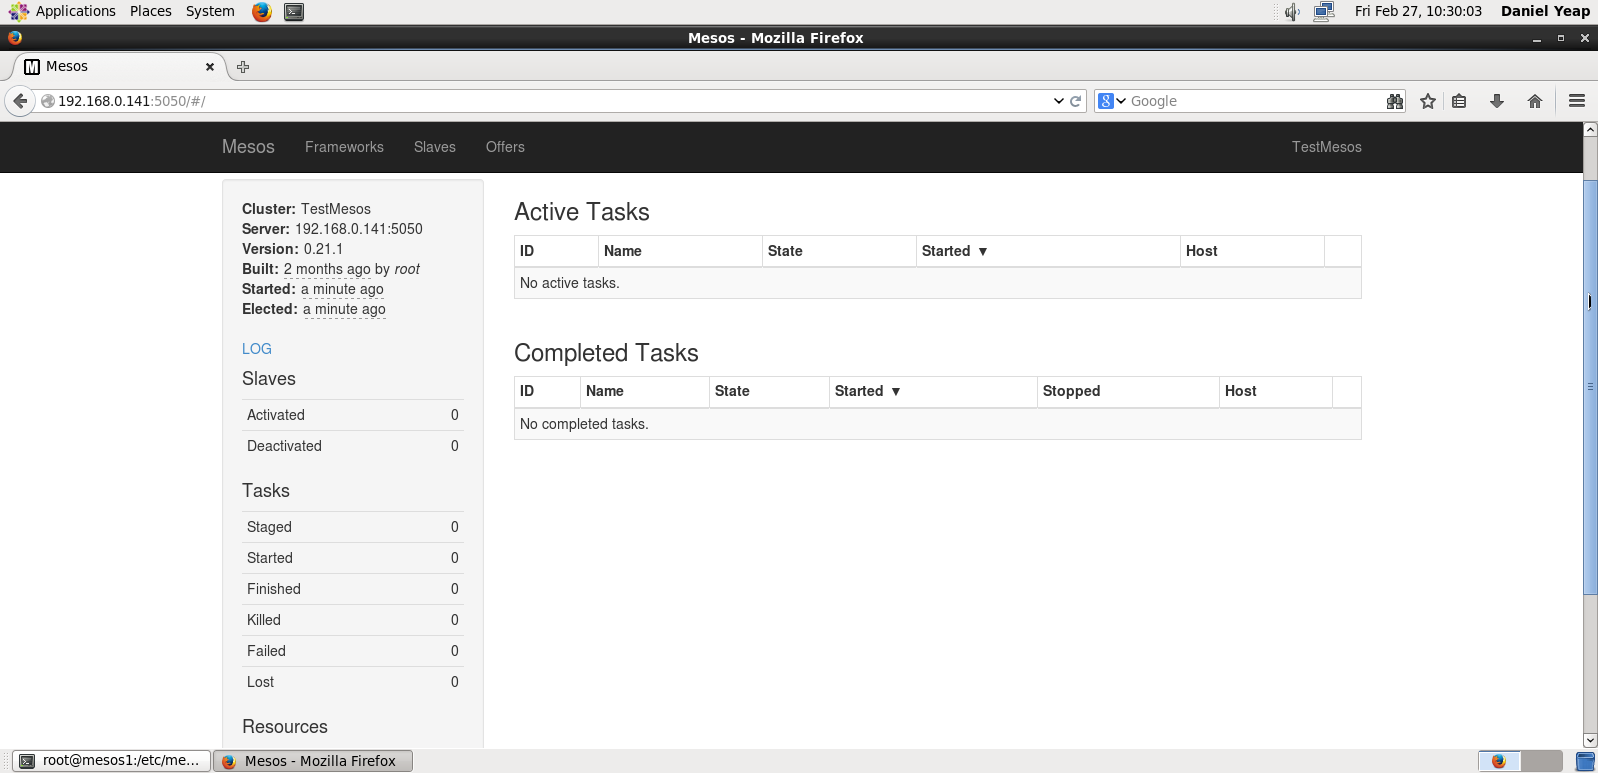Viewport: 1598px width, 773px height.
Task: Click the Firefox back arrow button
Action: [x=20, y=101]
